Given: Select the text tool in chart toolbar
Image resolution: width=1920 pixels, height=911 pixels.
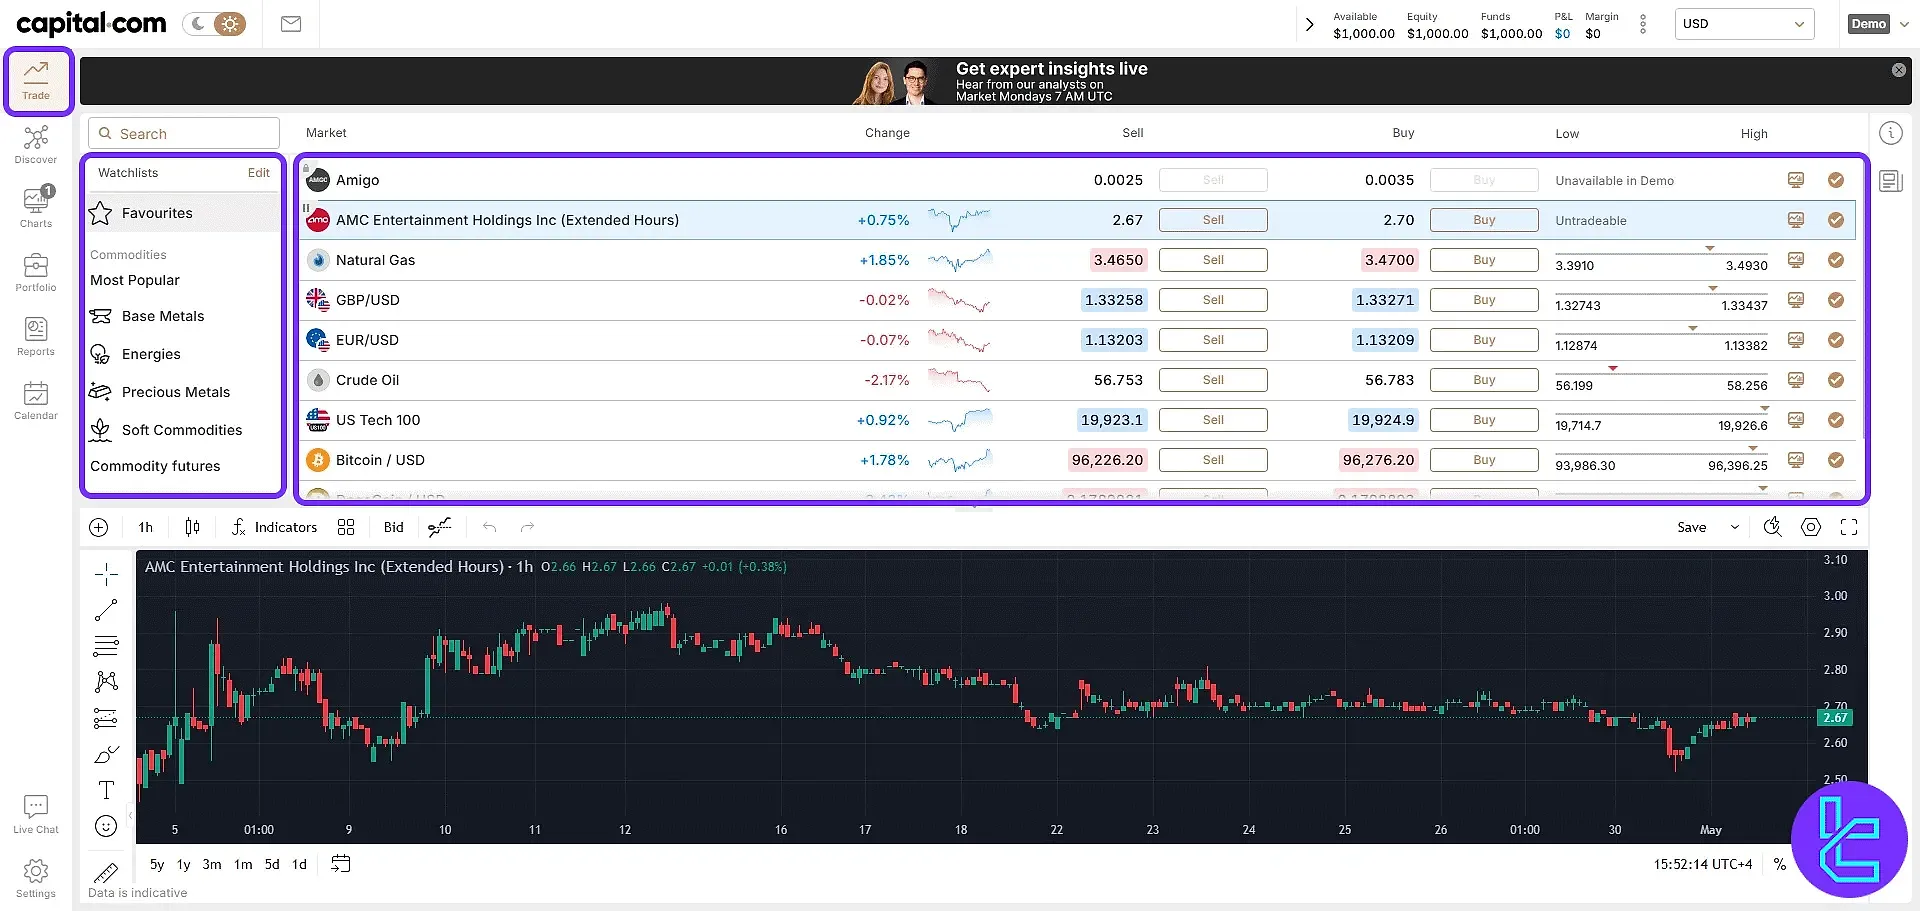Looking at the screenshot, I should tap(106, 790).
